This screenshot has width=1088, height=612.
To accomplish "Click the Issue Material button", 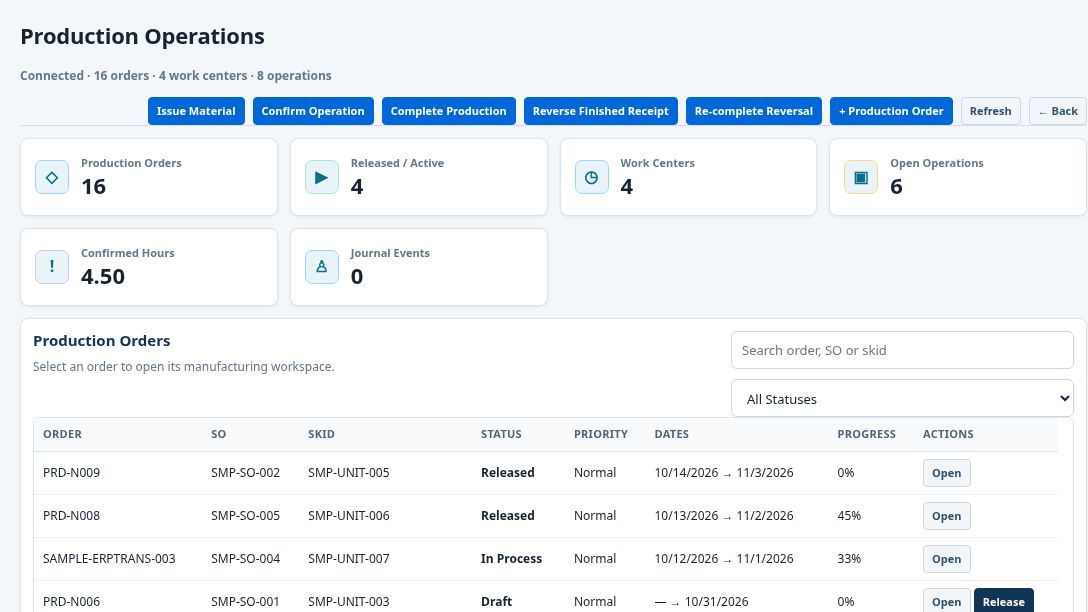I will (196, 111).
